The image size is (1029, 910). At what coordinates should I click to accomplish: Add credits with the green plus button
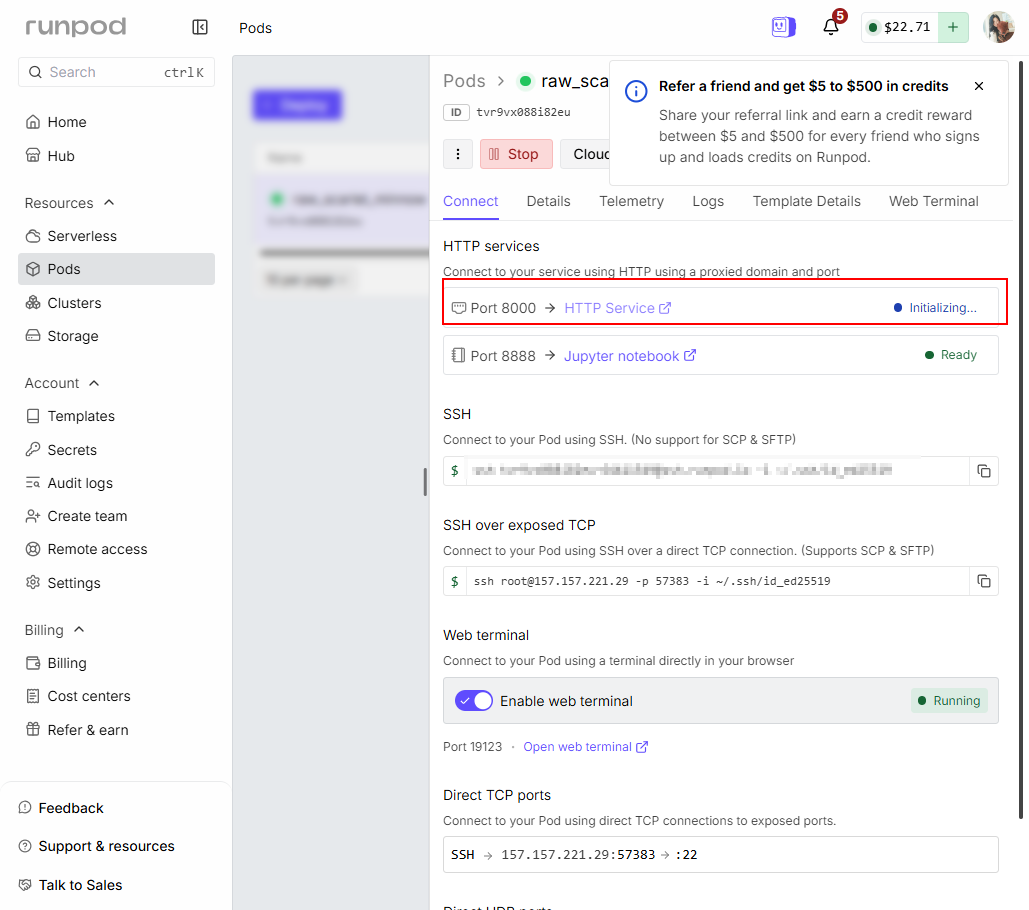tap(953, 27)
